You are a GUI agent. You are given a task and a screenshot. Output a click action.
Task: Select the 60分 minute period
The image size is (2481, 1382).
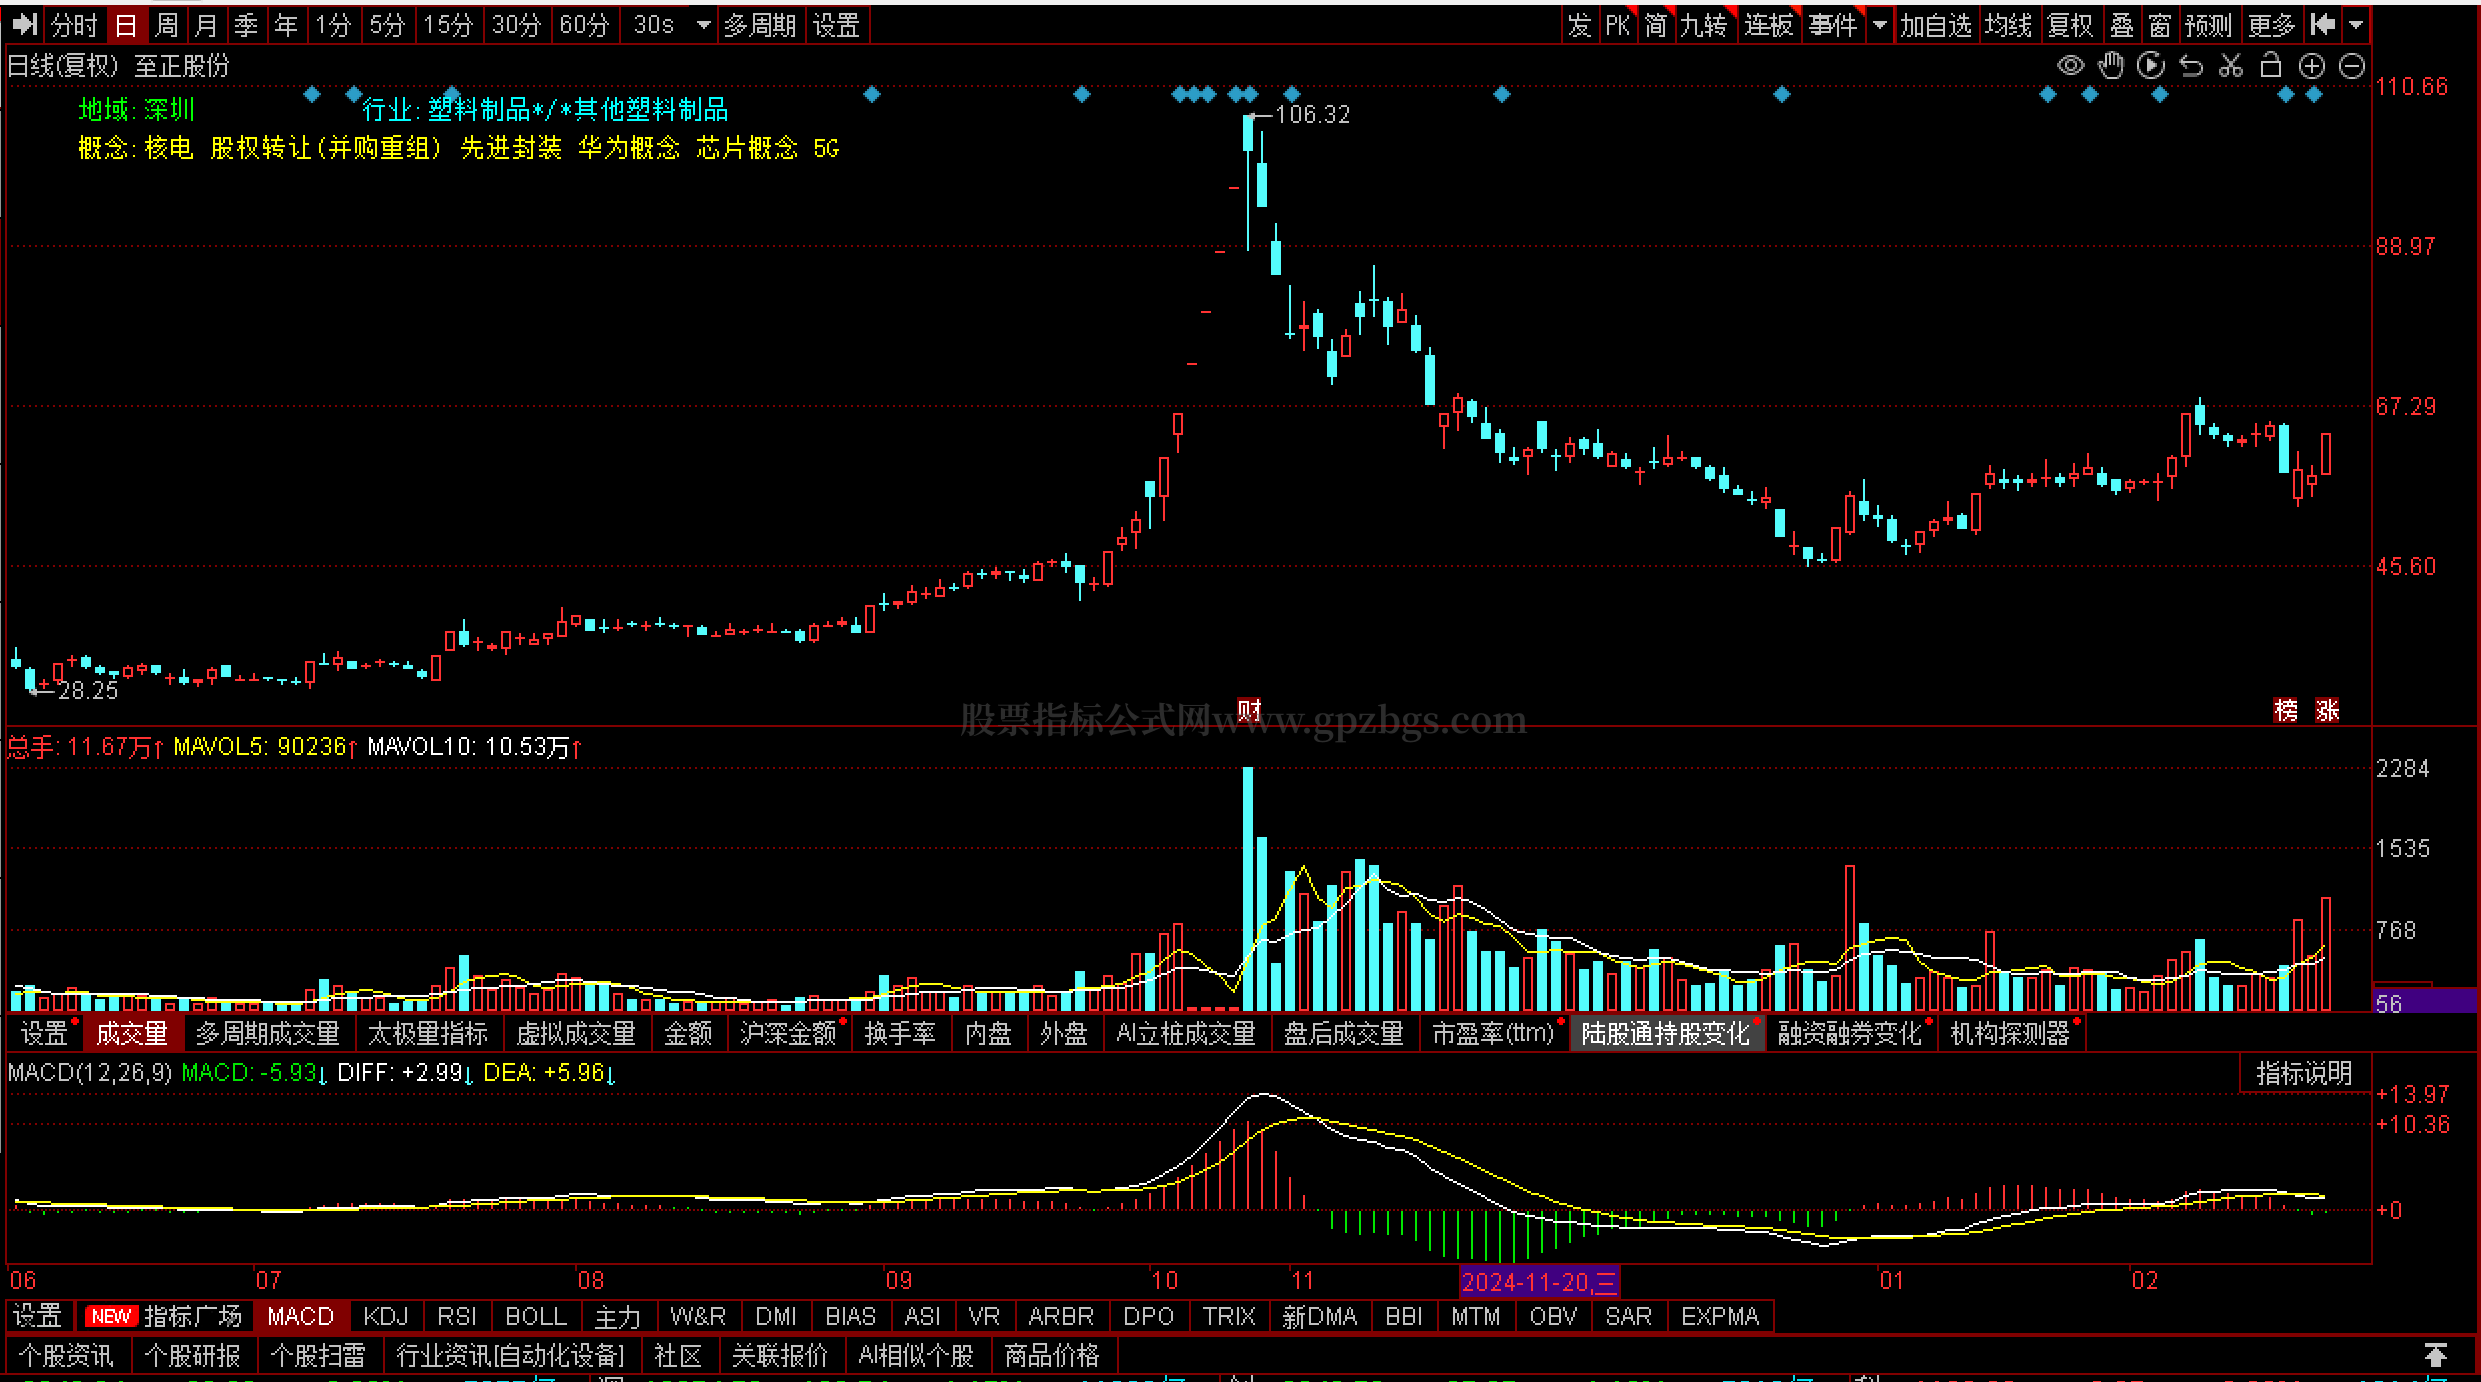[x=584, y=25]
